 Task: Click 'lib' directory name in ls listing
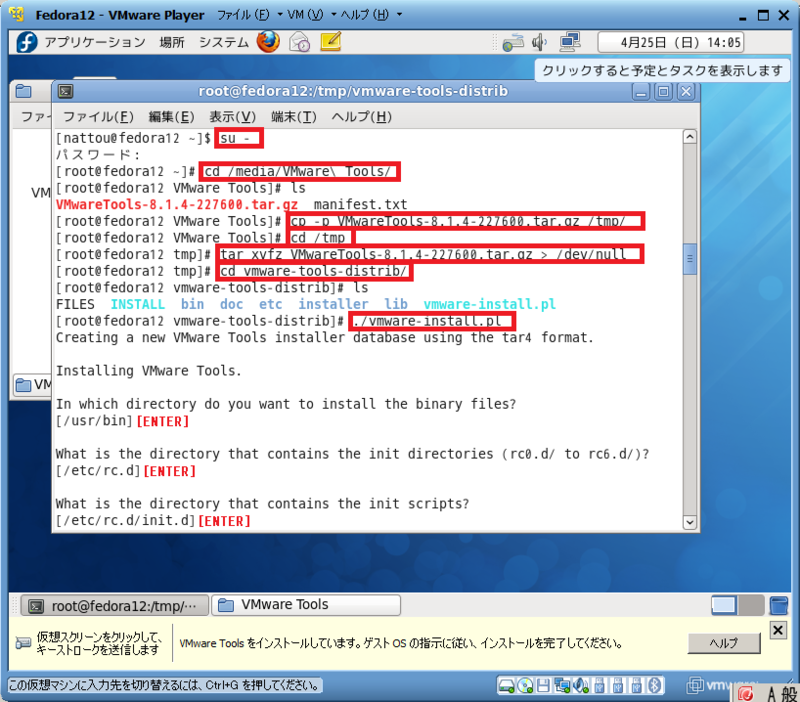click(x=396, y=304)
